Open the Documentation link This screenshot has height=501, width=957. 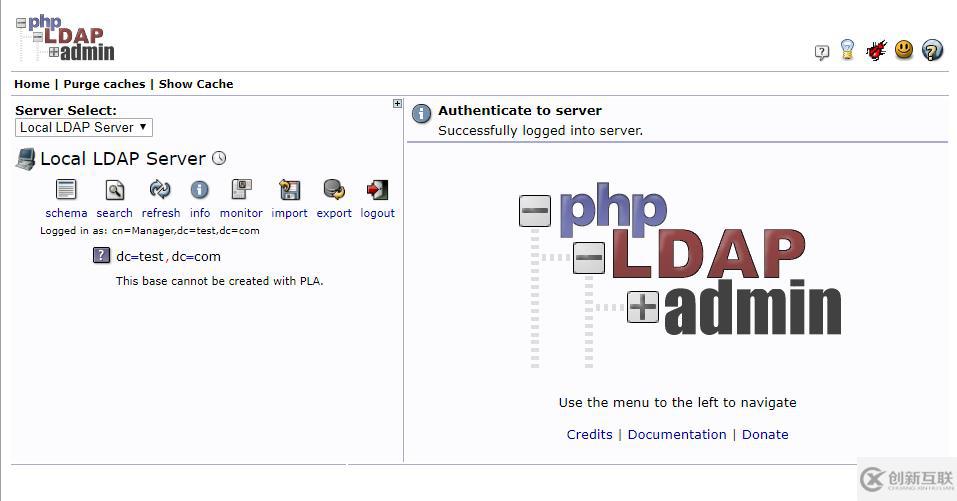tap(677, 434)
